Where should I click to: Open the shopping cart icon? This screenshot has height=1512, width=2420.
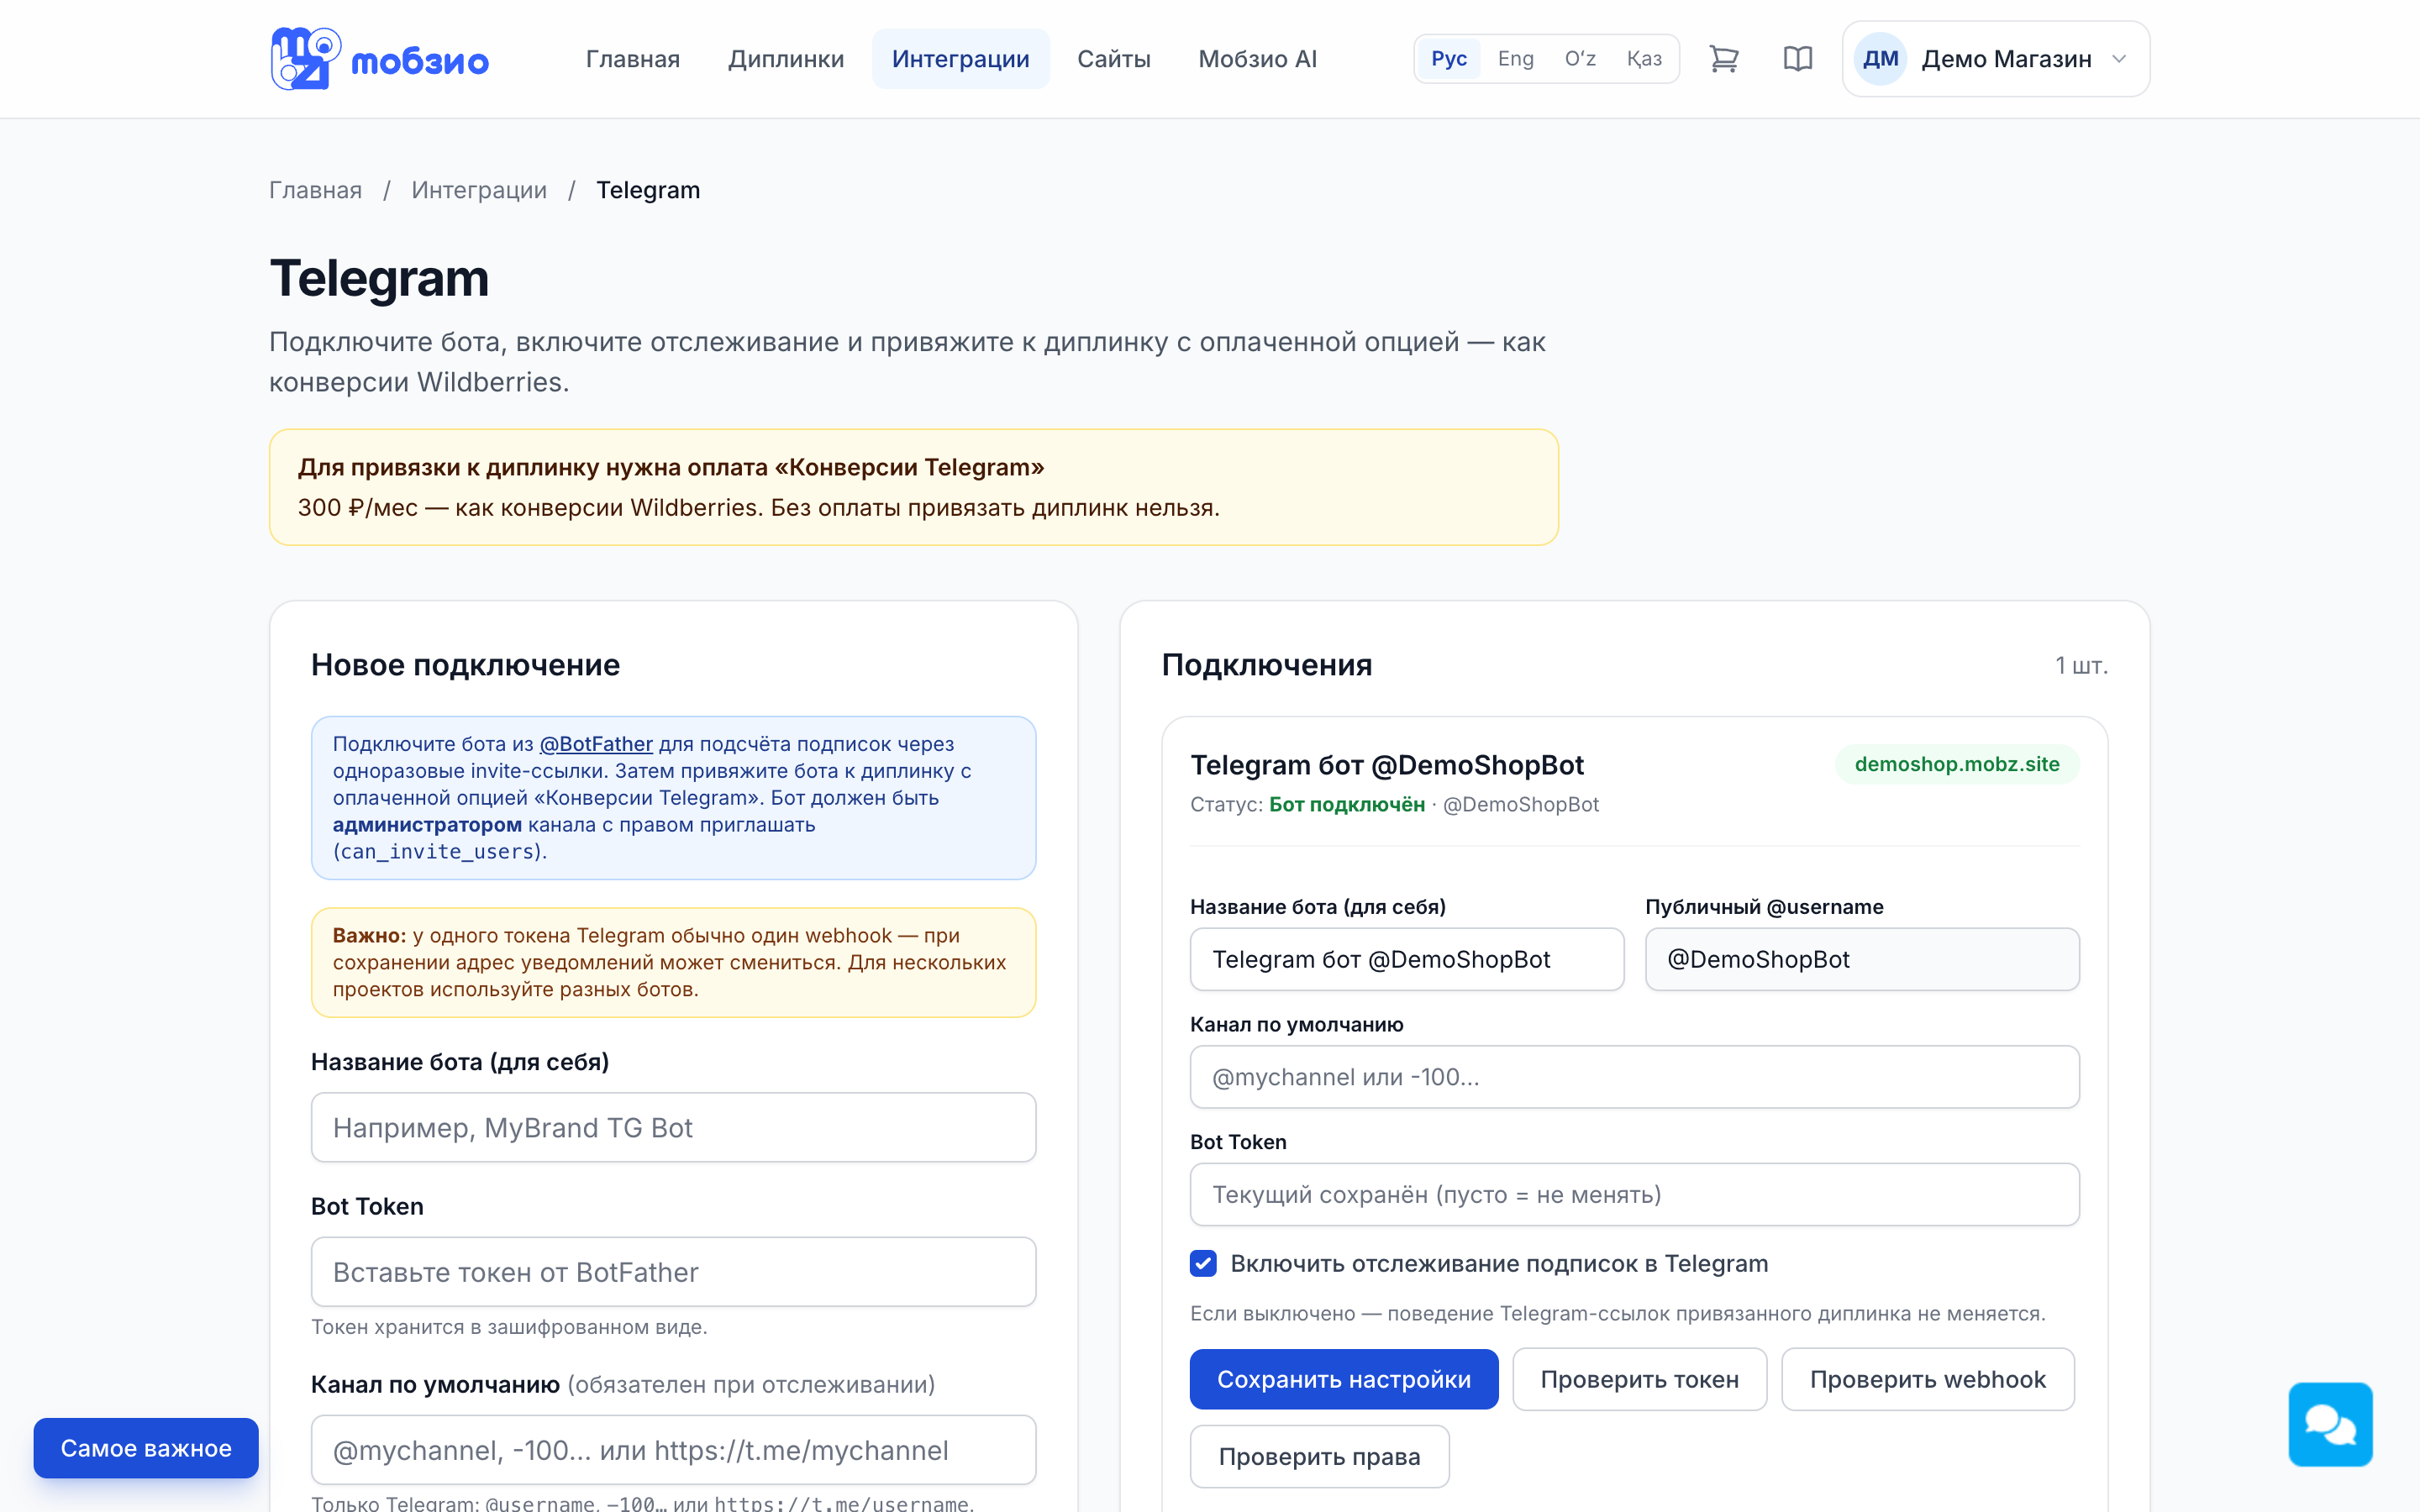click(x=1724, y=59)
